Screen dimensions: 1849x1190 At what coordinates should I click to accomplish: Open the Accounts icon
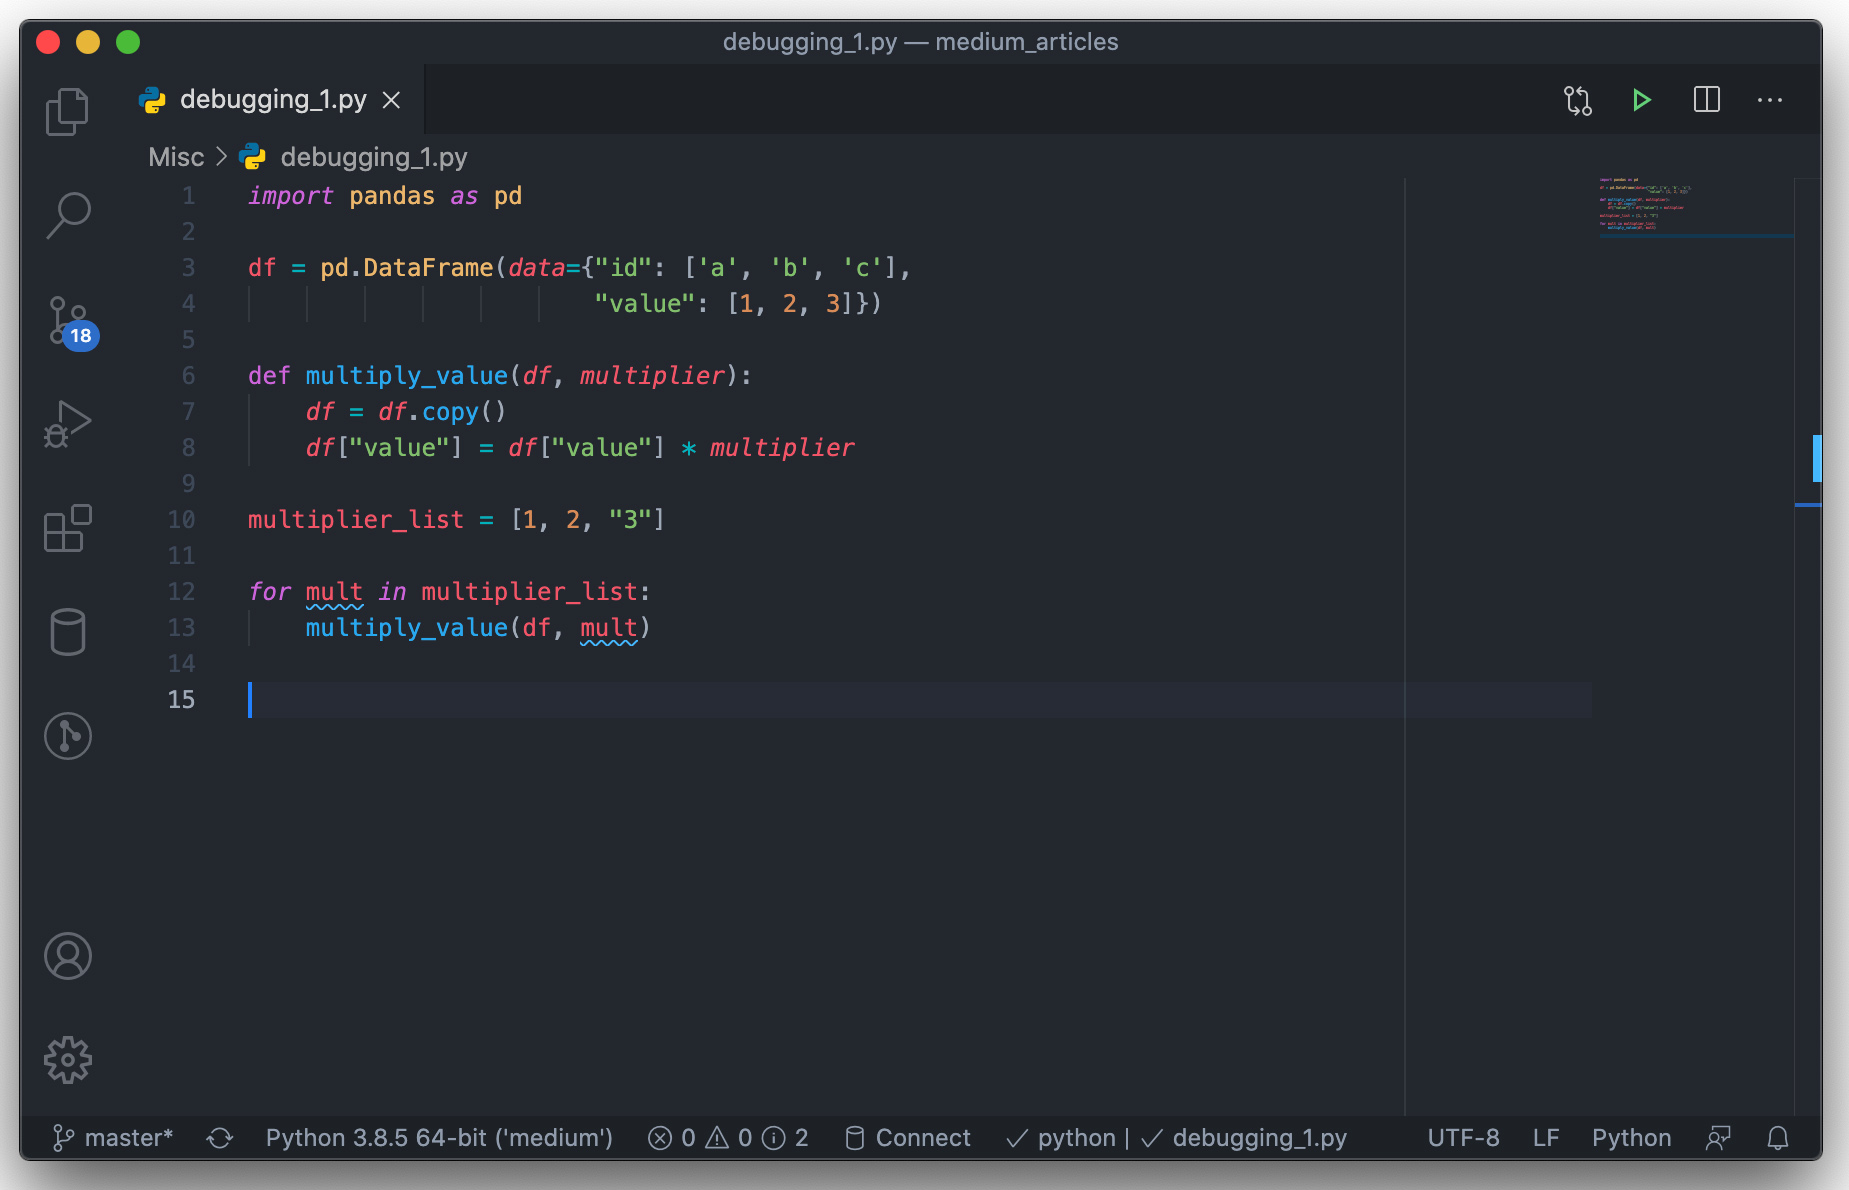[67, 956]
